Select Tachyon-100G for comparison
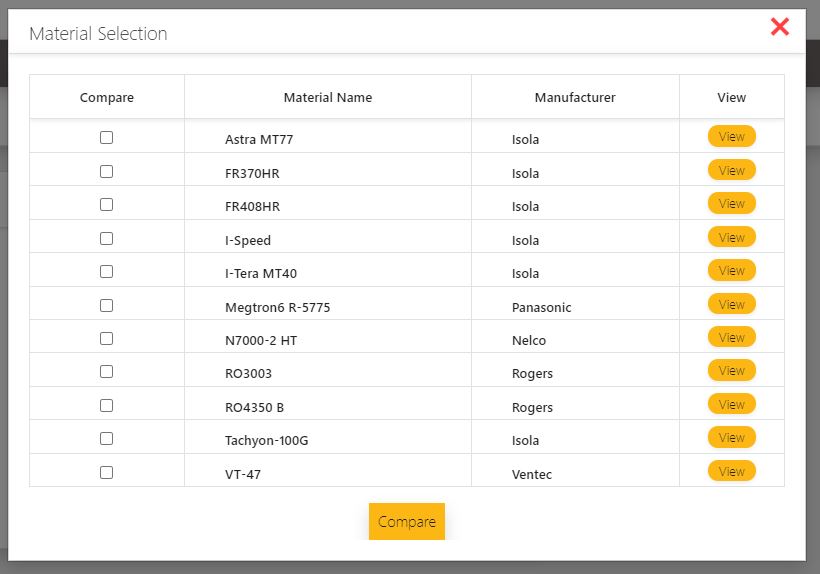This screenshot has width=820, height=574. [106, 438]
